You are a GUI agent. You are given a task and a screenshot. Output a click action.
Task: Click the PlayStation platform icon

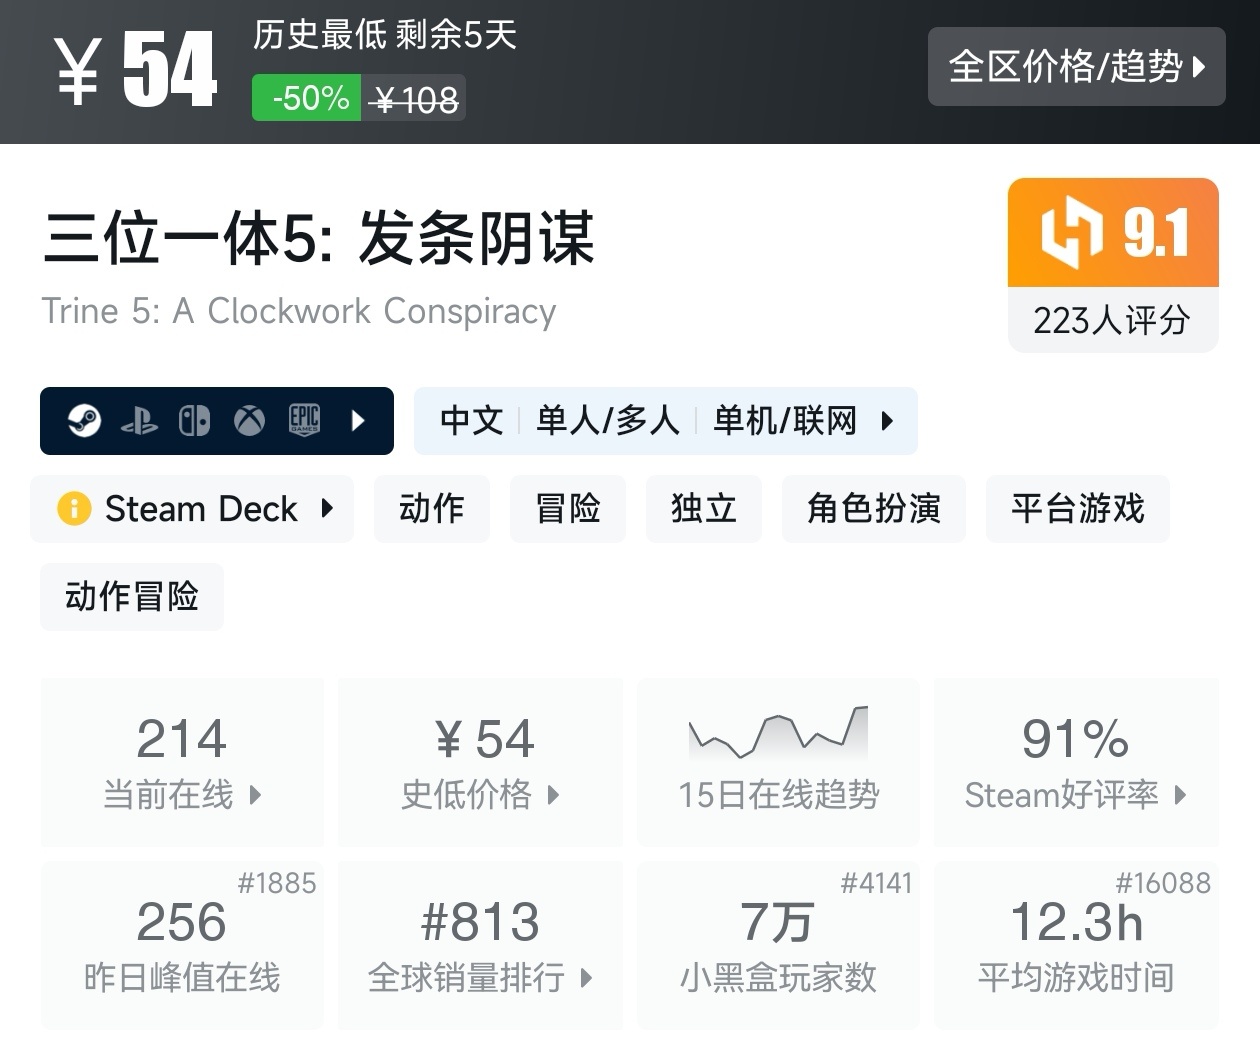[x=139, y=421]
